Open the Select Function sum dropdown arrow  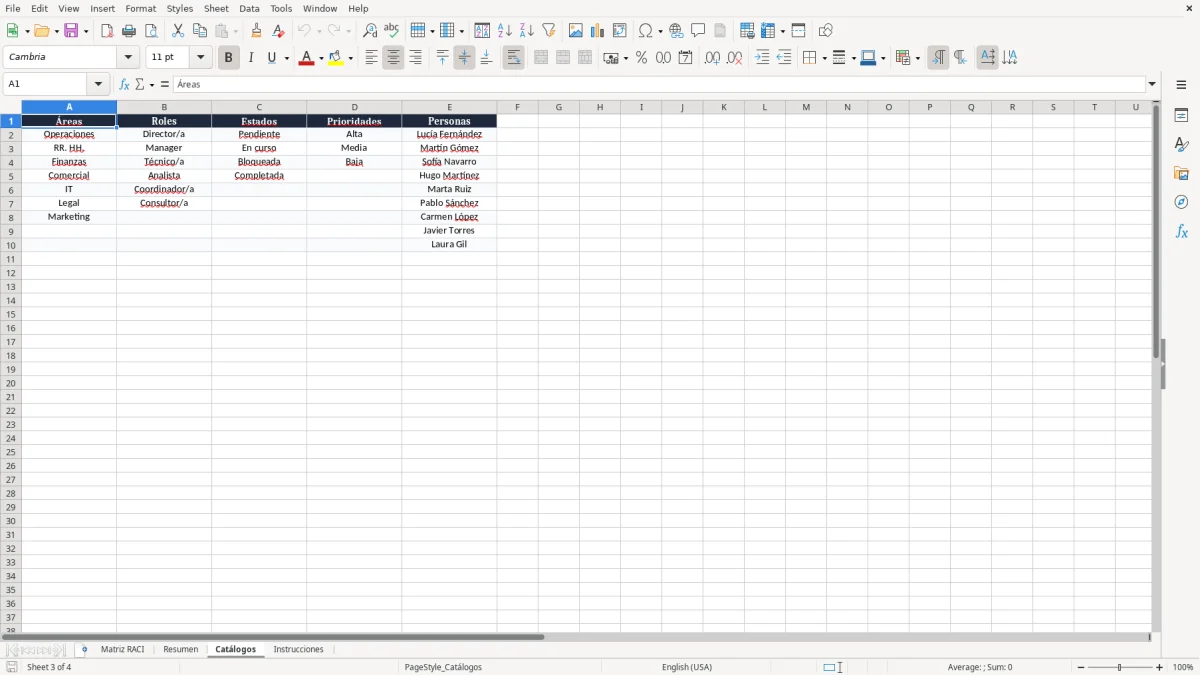[151, 84]
